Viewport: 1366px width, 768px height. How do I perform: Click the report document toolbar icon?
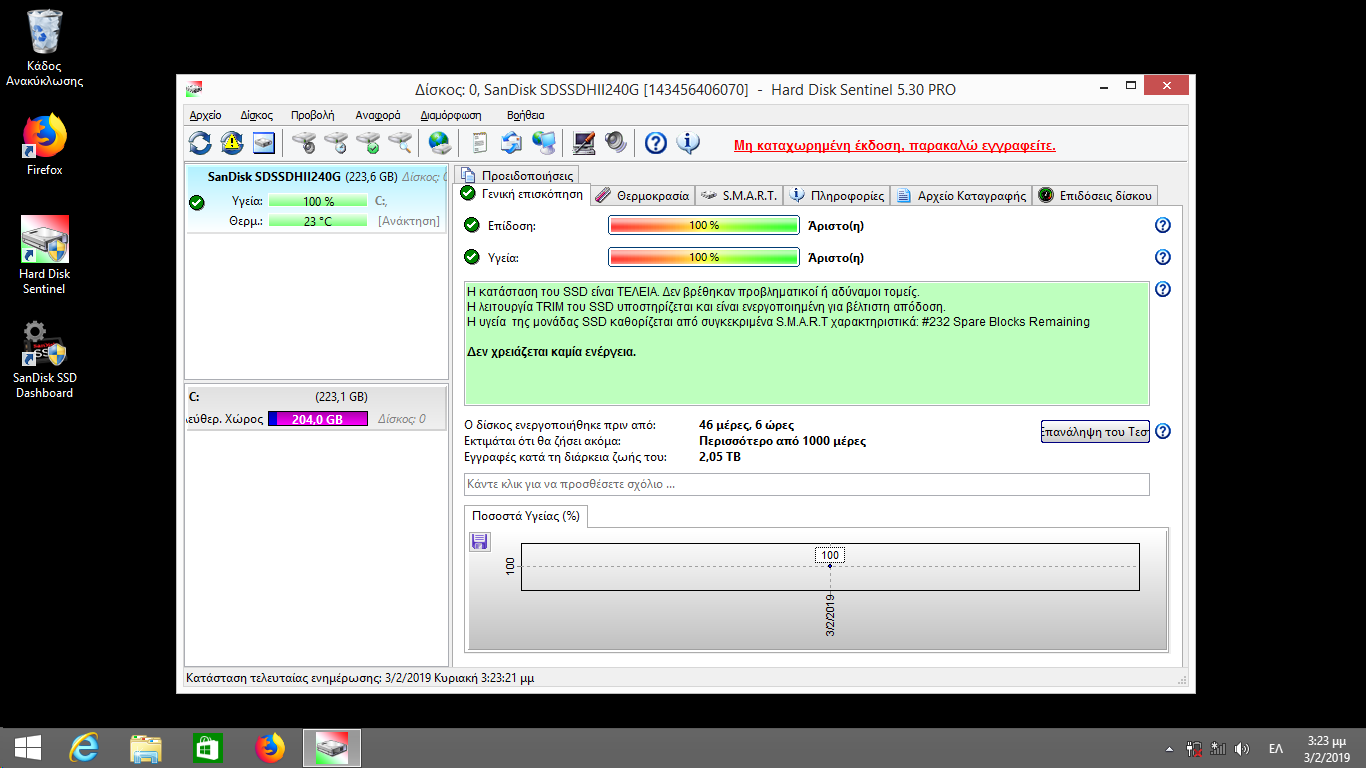480,143
